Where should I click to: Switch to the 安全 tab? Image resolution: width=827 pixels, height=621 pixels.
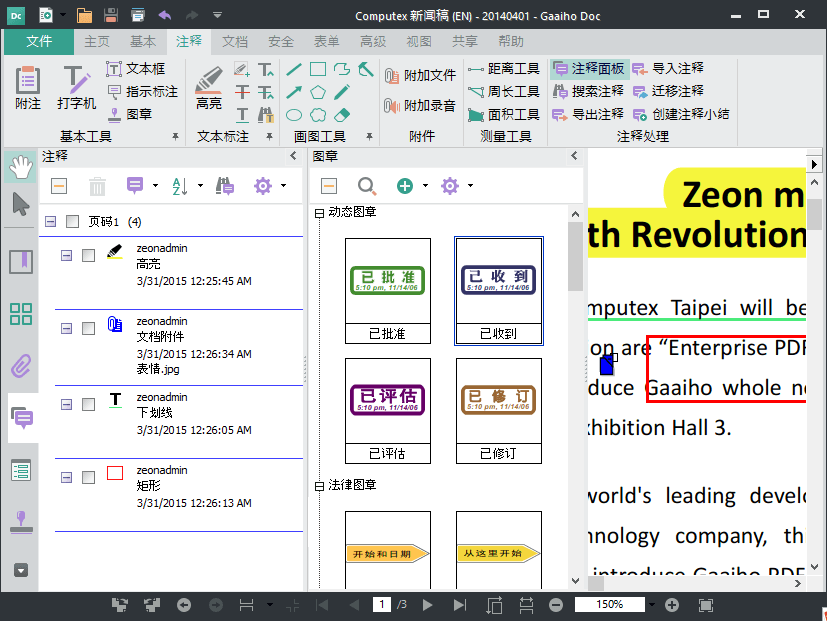(281, 42)
